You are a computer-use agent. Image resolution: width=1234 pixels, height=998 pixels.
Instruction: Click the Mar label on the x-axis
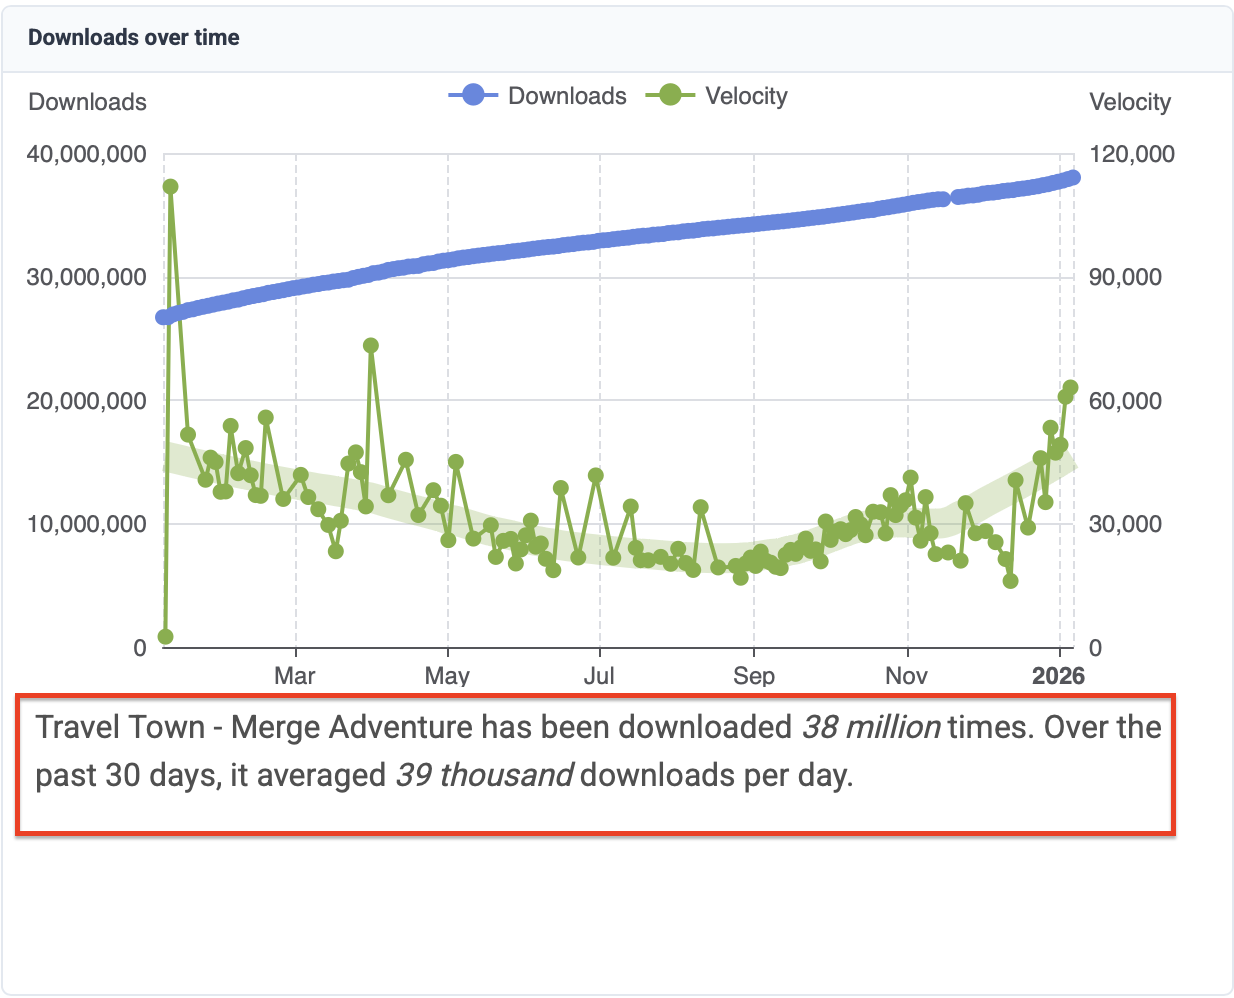(x=295, y=676)
